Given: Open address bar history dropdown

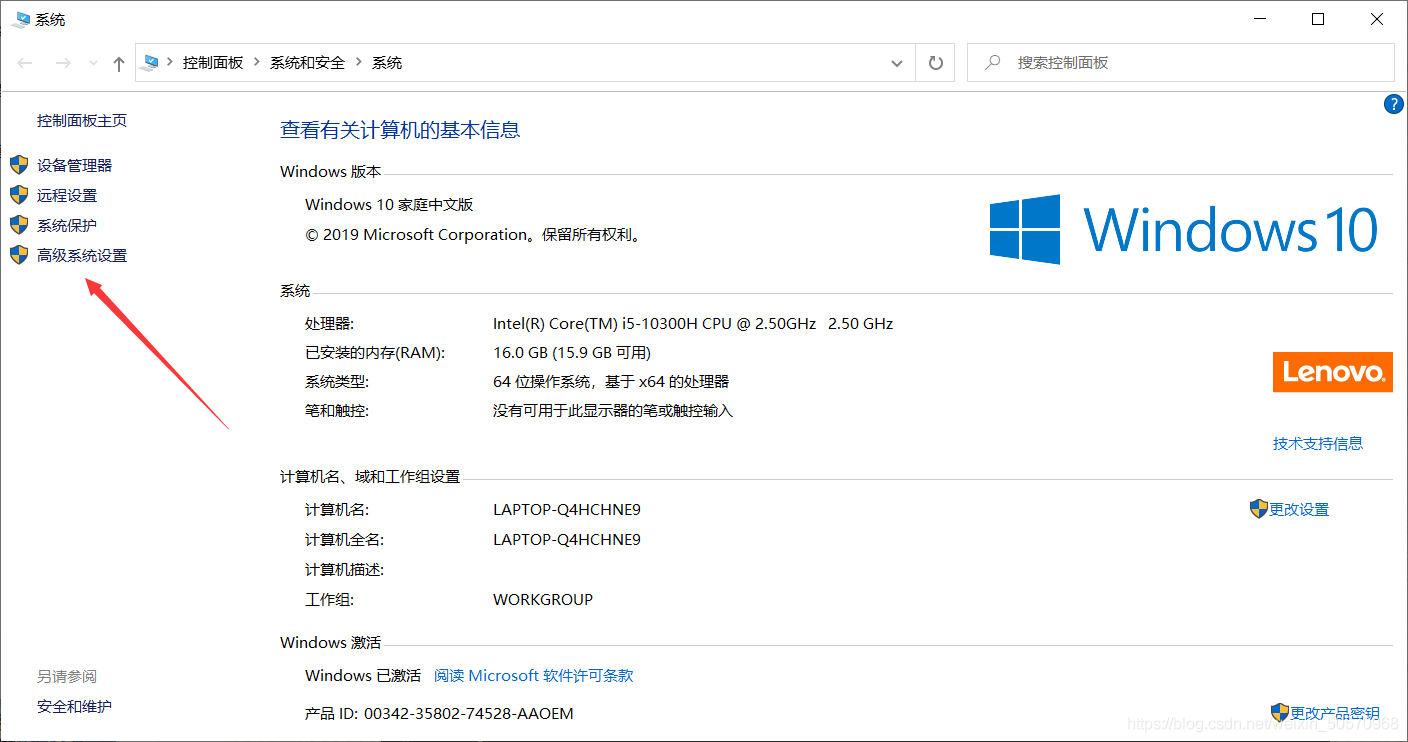Looking at the screenshot, I should coord(896,63).
